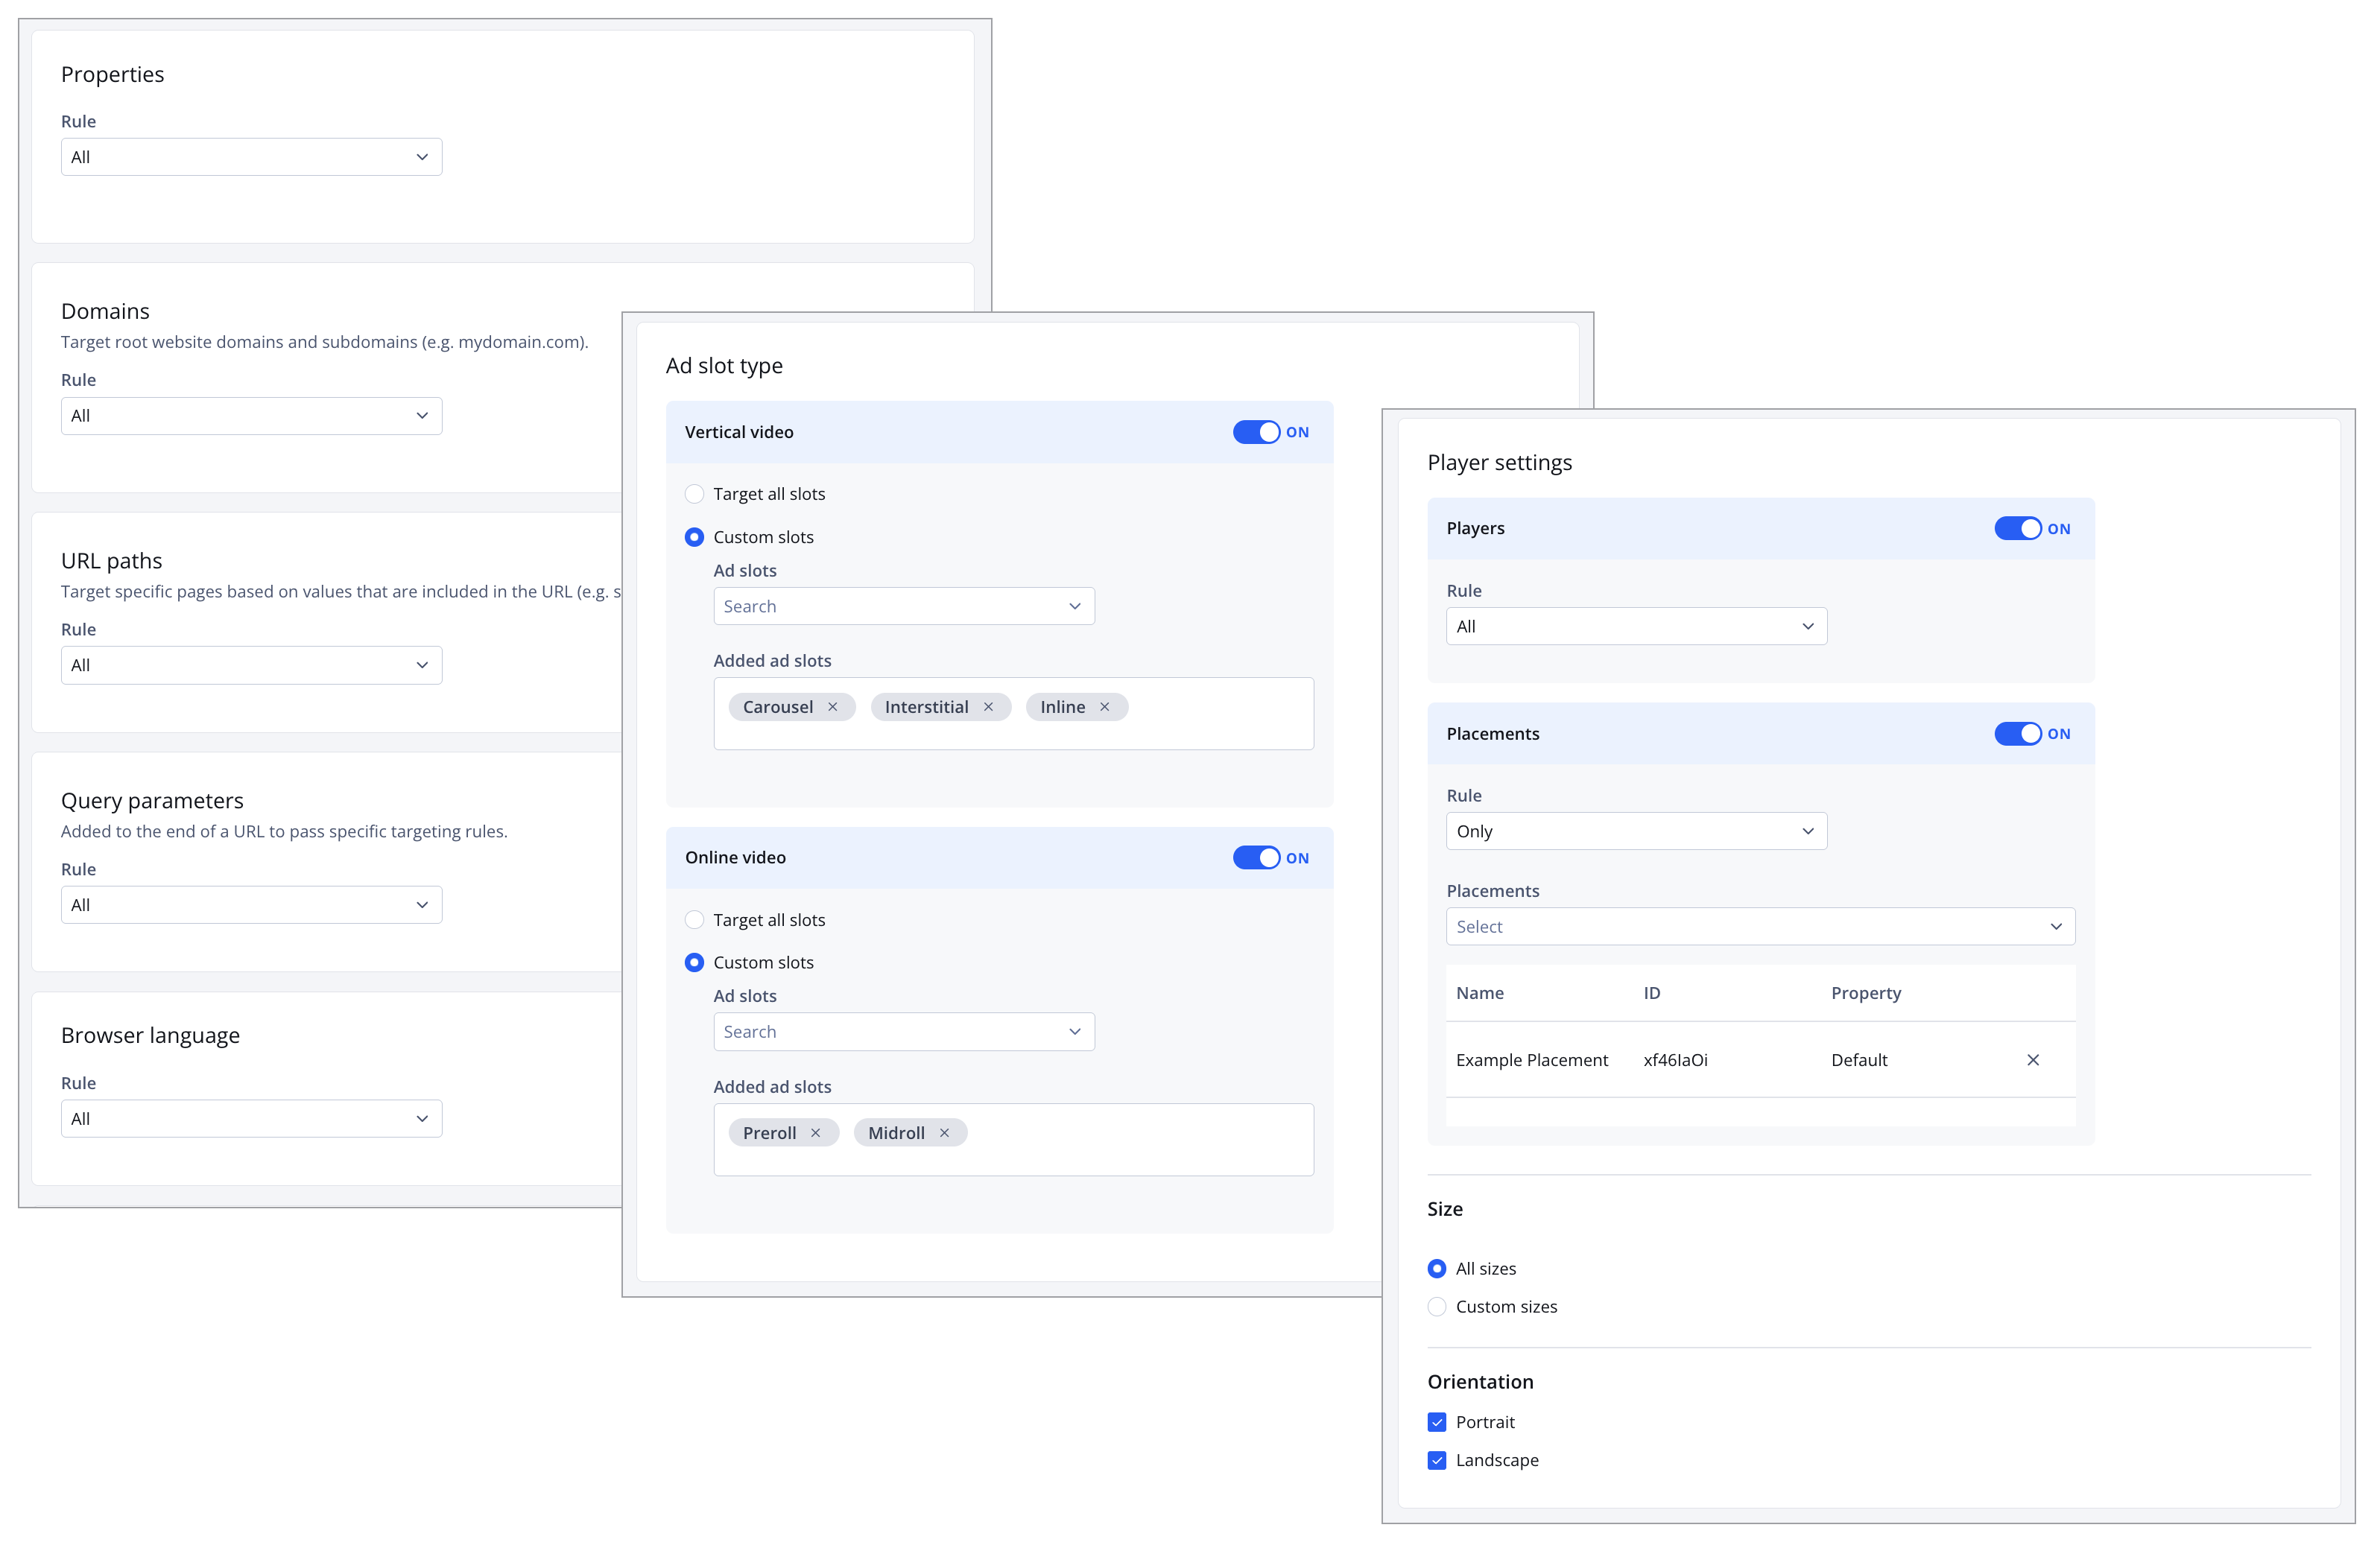The width and height of the screenshot is (2380, 1551).
Task: Choose the Custom sizes radio option
Action: tap(1437, 1307)
